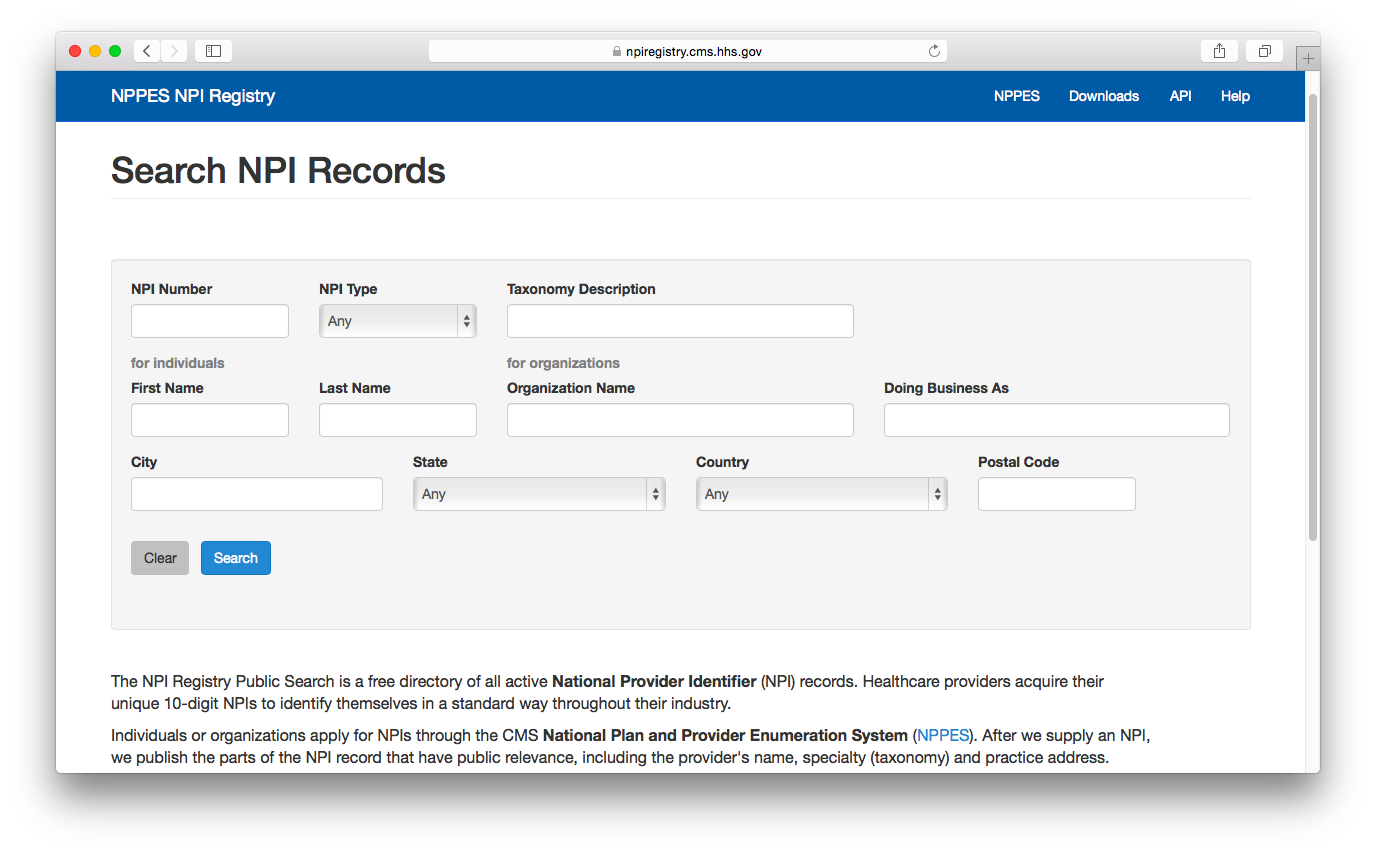Open the browser sidebar panel
Image resolution: width=1376 pixels, height=853 pixels.
[x=213, y=50]
